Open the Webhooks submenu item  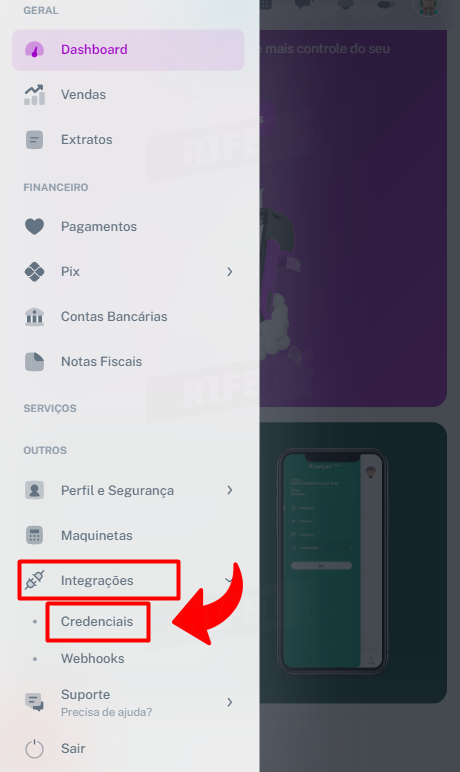tap(93, 658)
